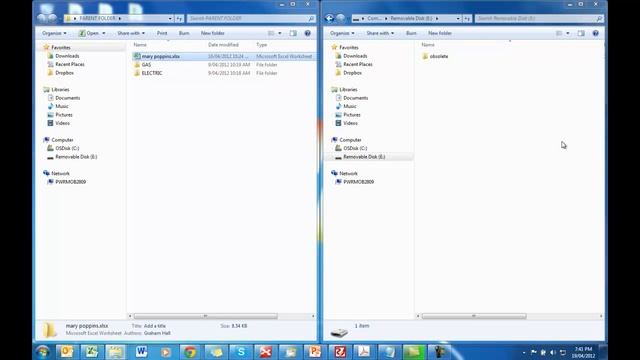The width and height of the screenshot is (640, 360).
Task: Open Skype from the taskbar
Action: coord(241,351)
